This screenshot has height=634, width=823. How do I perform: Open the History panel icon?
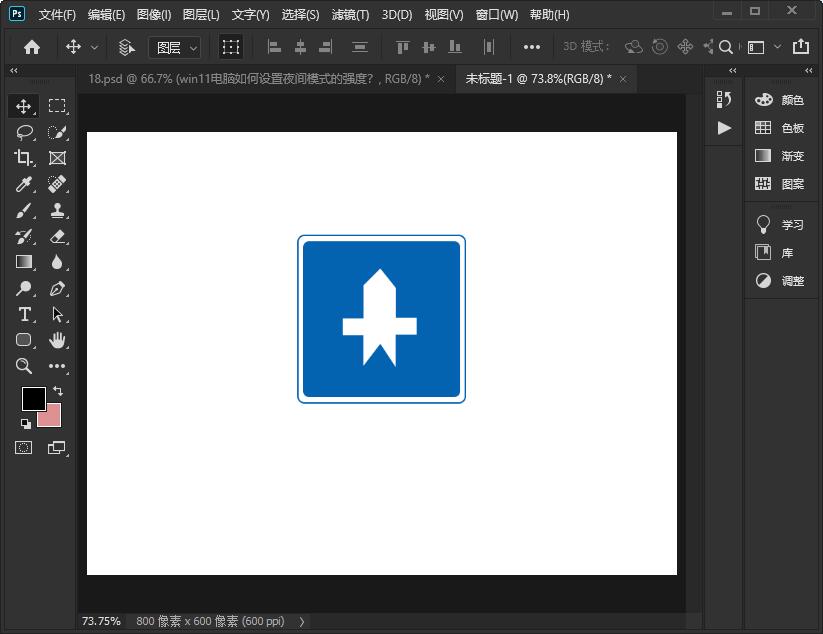[724, 99]
